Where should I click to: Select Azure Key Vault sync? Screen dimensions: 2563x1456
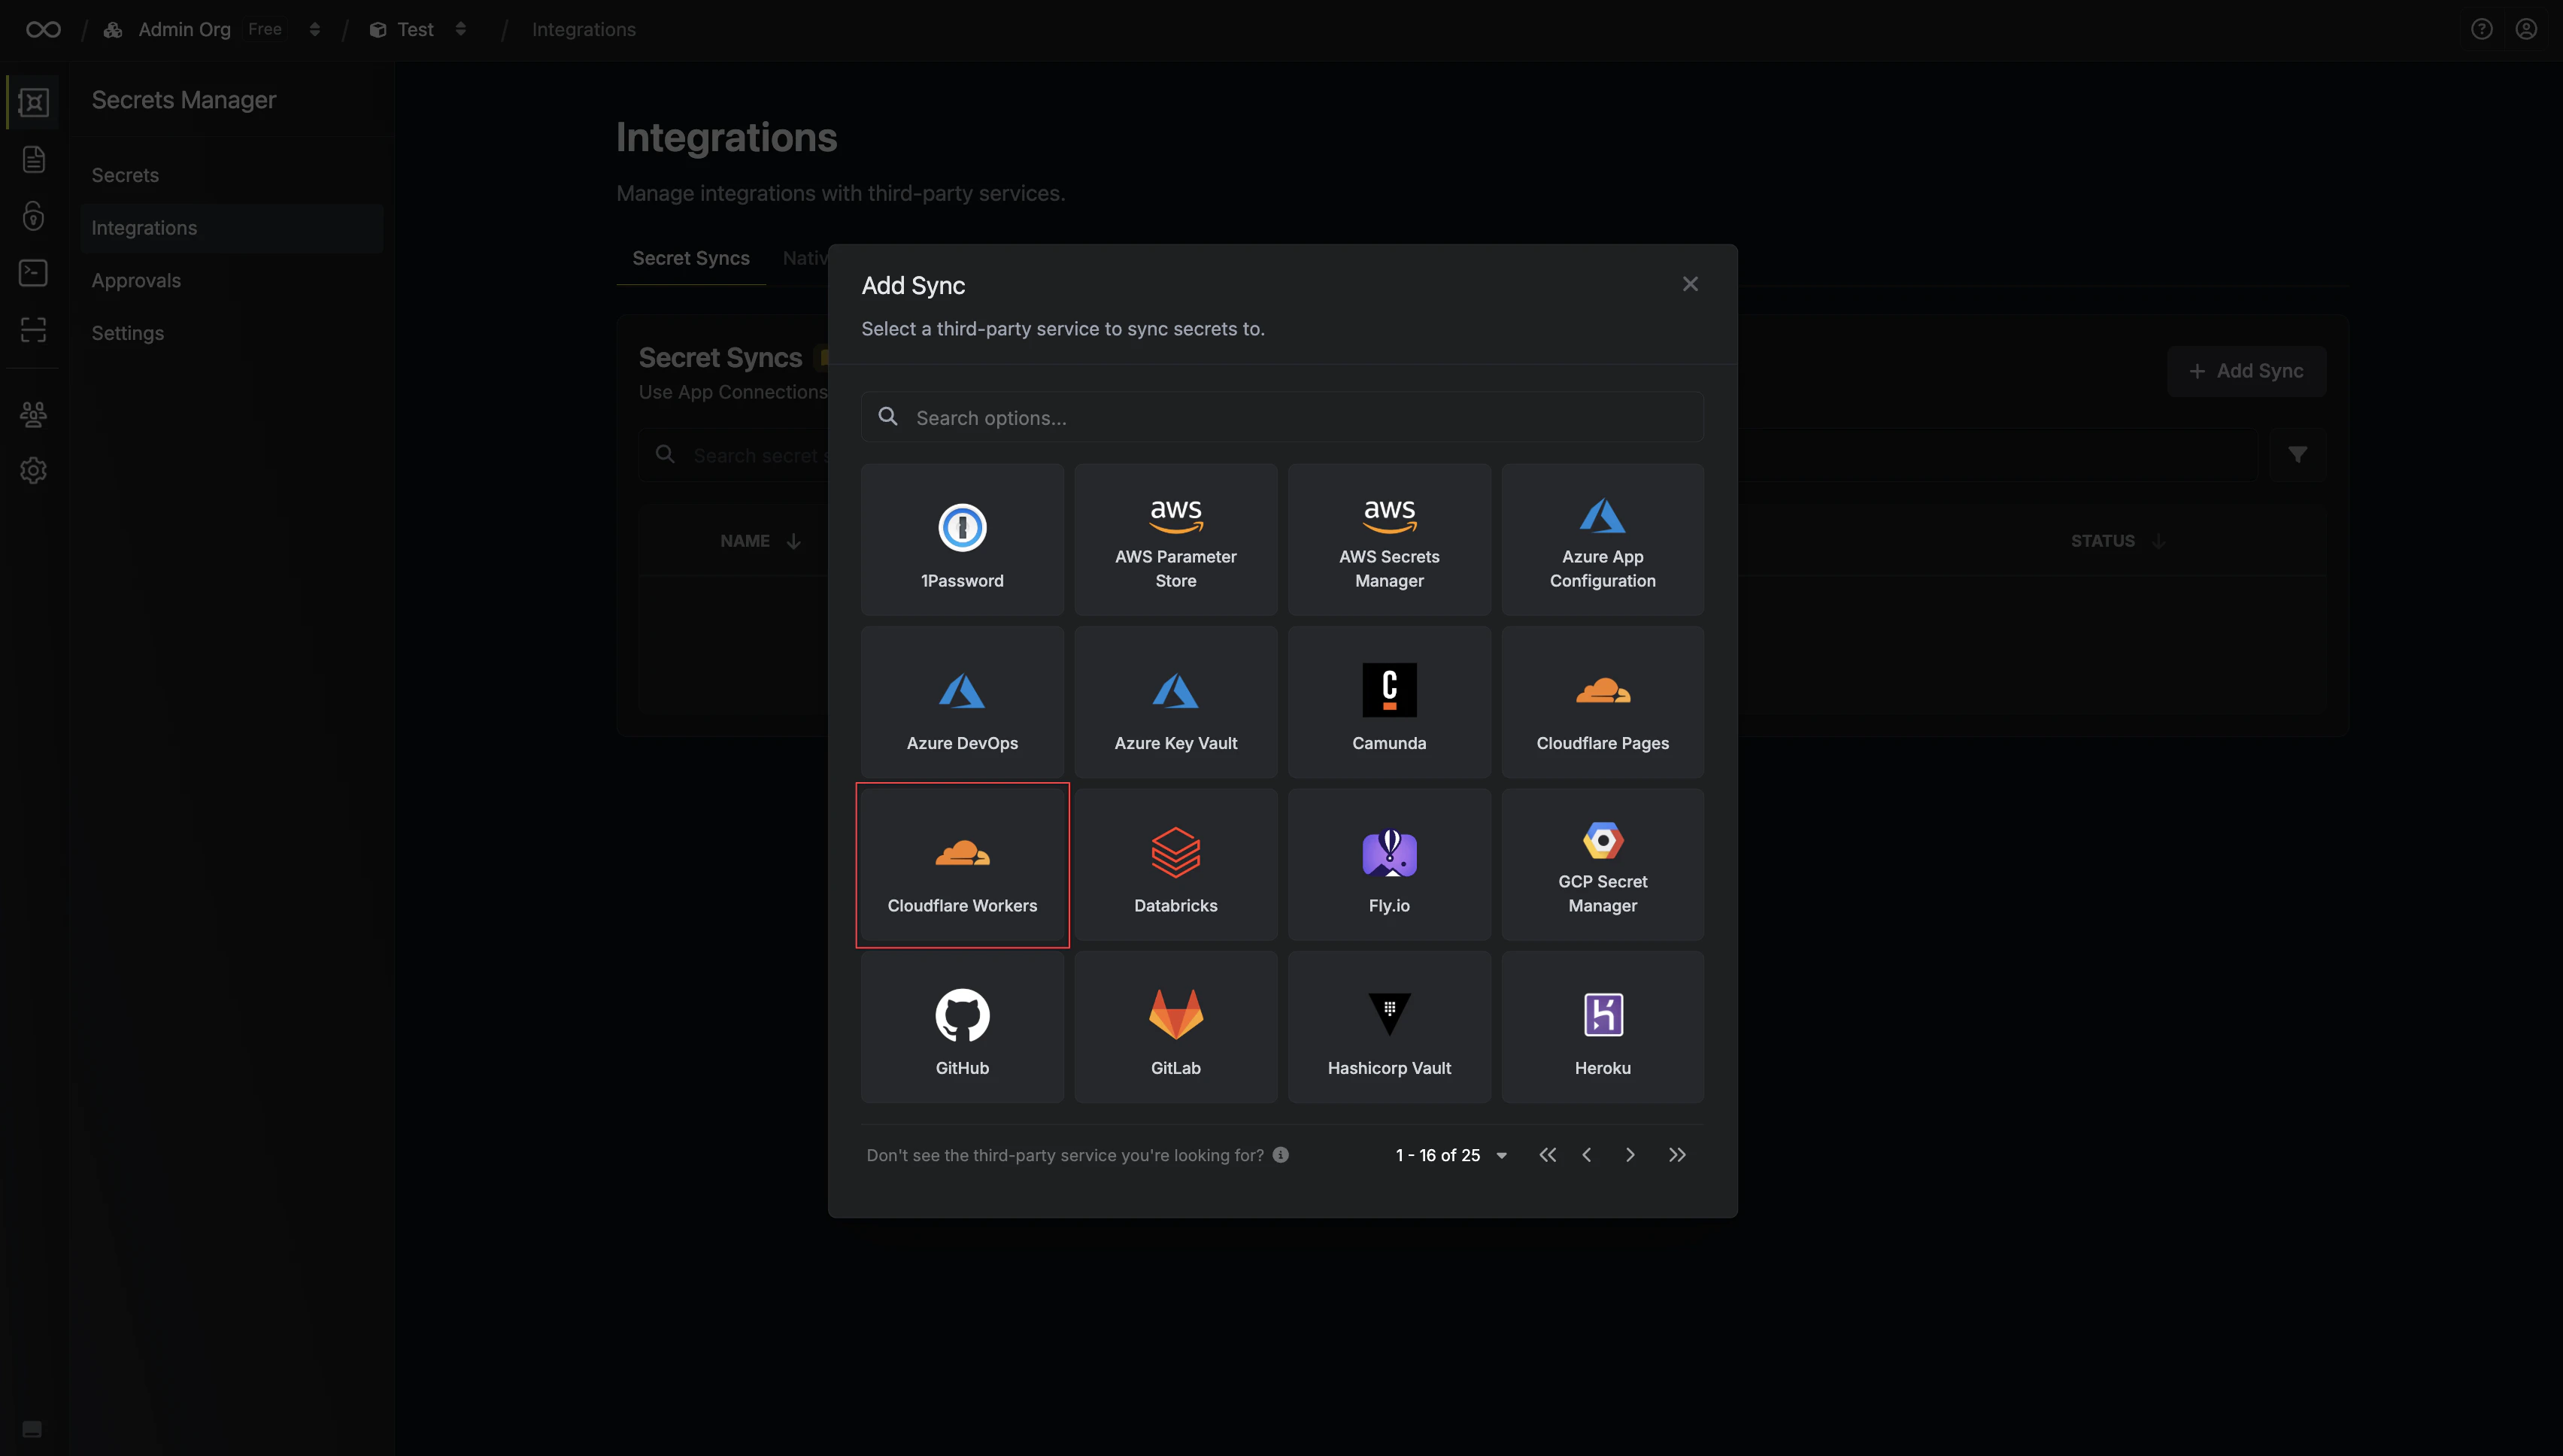[x=1176, y=702]
